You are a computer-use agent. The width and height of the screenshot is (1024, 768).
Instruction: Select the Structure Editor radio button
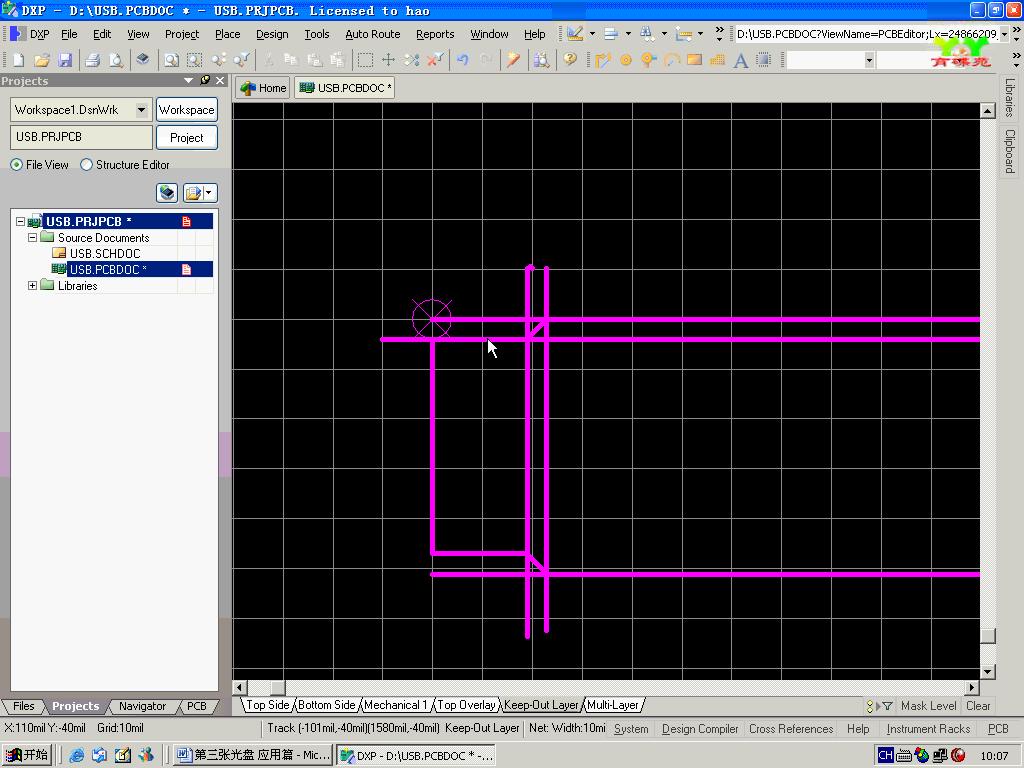tap(86, 165)
